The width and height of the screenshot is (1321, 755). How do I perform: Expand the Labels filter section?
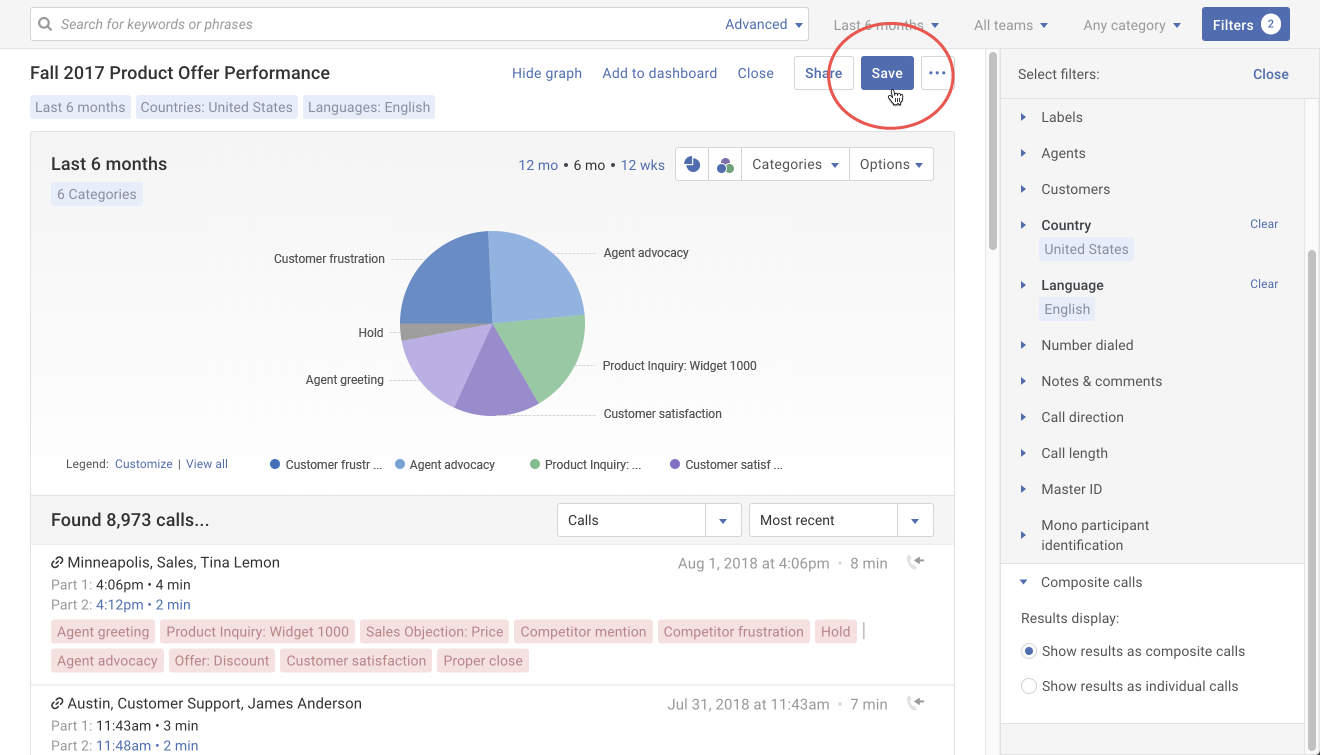point(1023,117)
